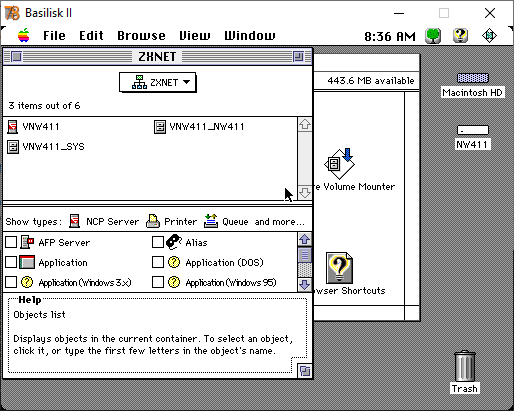Select the VNW411 object name
The image size is (514, 411).
click(x=41, y=127)
